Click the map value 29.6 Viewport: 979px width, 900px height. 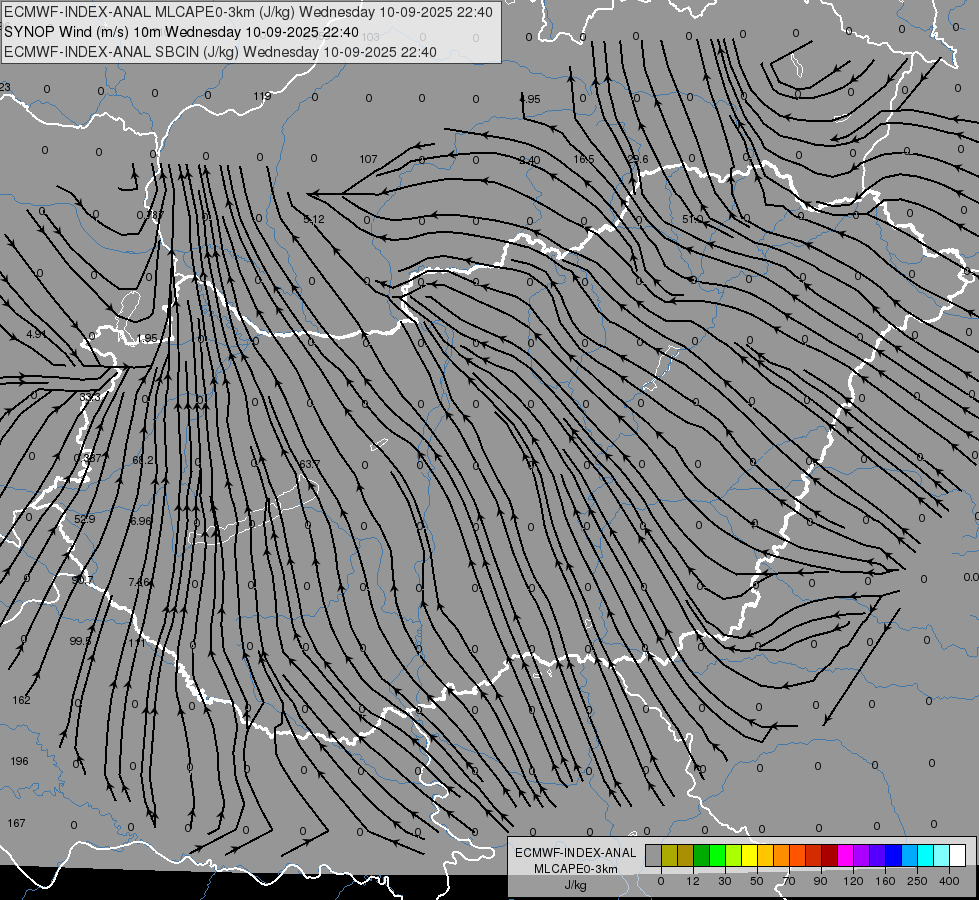click(x=637, y=159)
